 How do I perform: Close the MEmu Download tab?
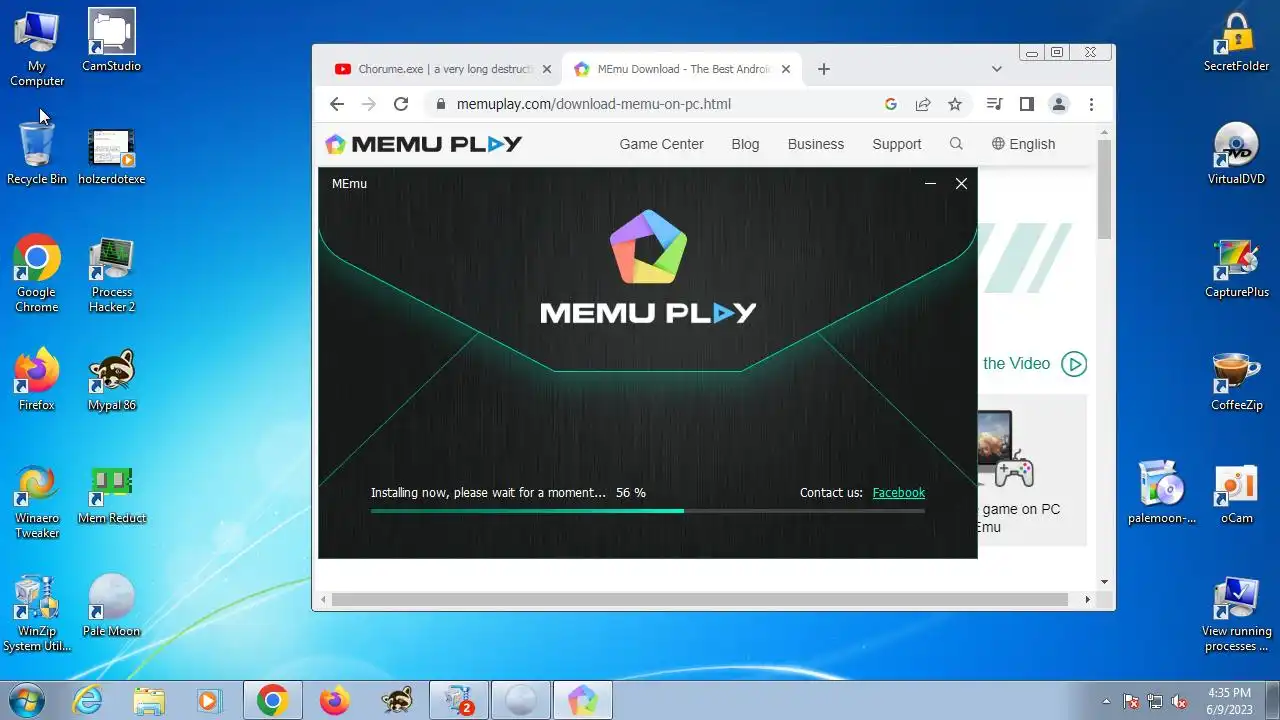click(786, 69)
